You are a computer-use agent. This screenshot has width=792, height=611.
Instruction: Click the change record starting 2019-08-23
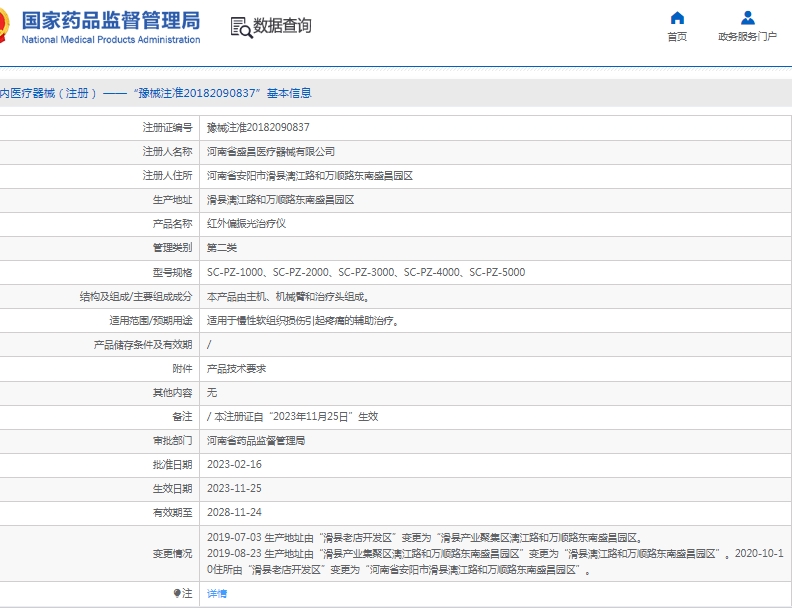tap(495, 562)
